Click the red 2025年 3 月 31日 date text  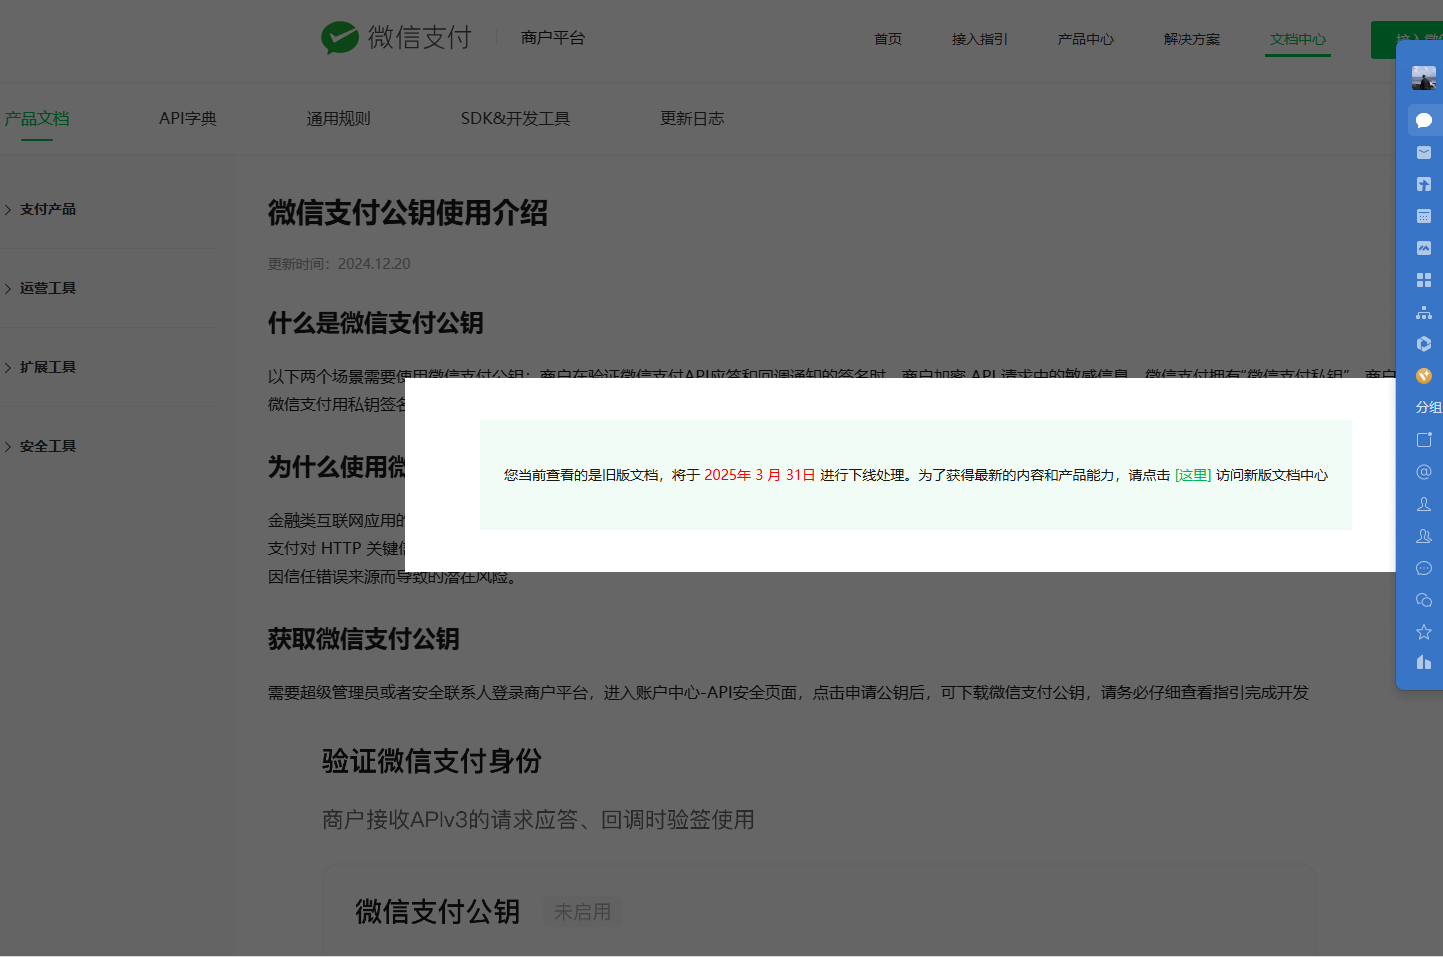point(760,475)
